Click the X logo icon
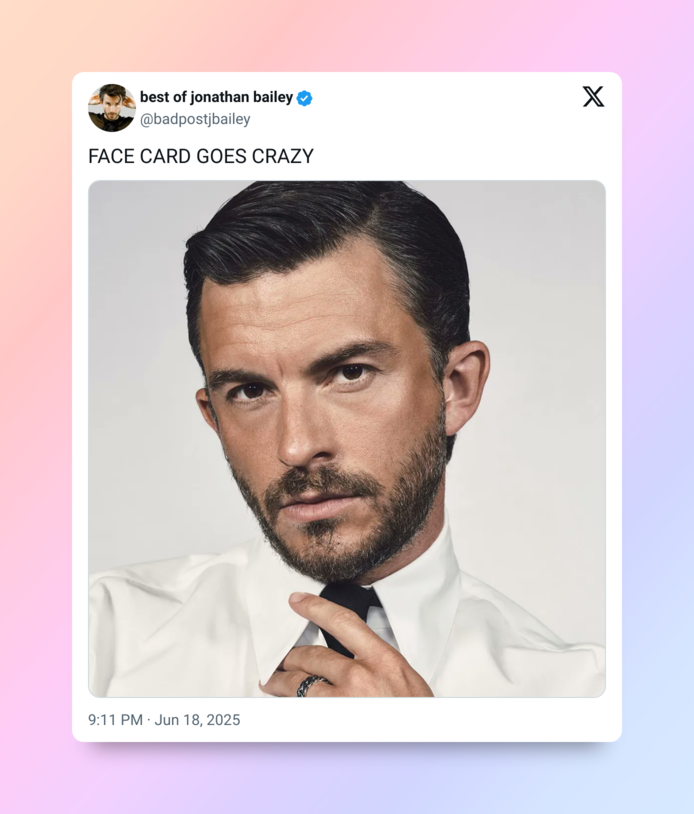 [593, 97]
